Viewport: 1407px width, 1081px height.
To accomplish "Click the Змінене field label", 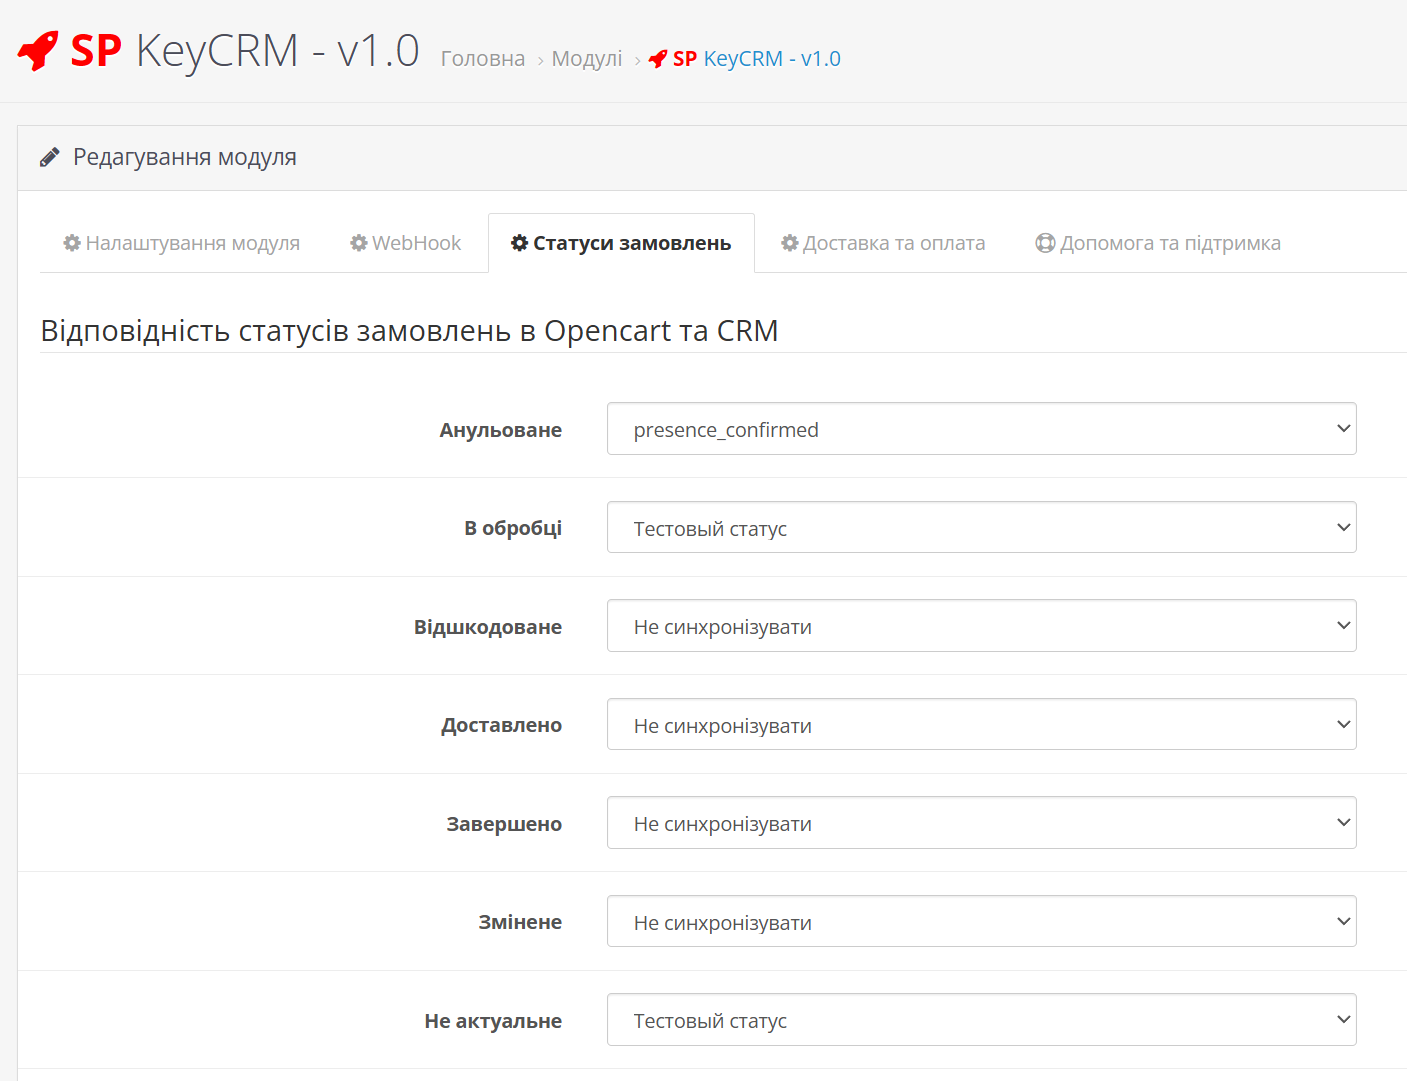I will pyautogui.click(x=520, y=922).
